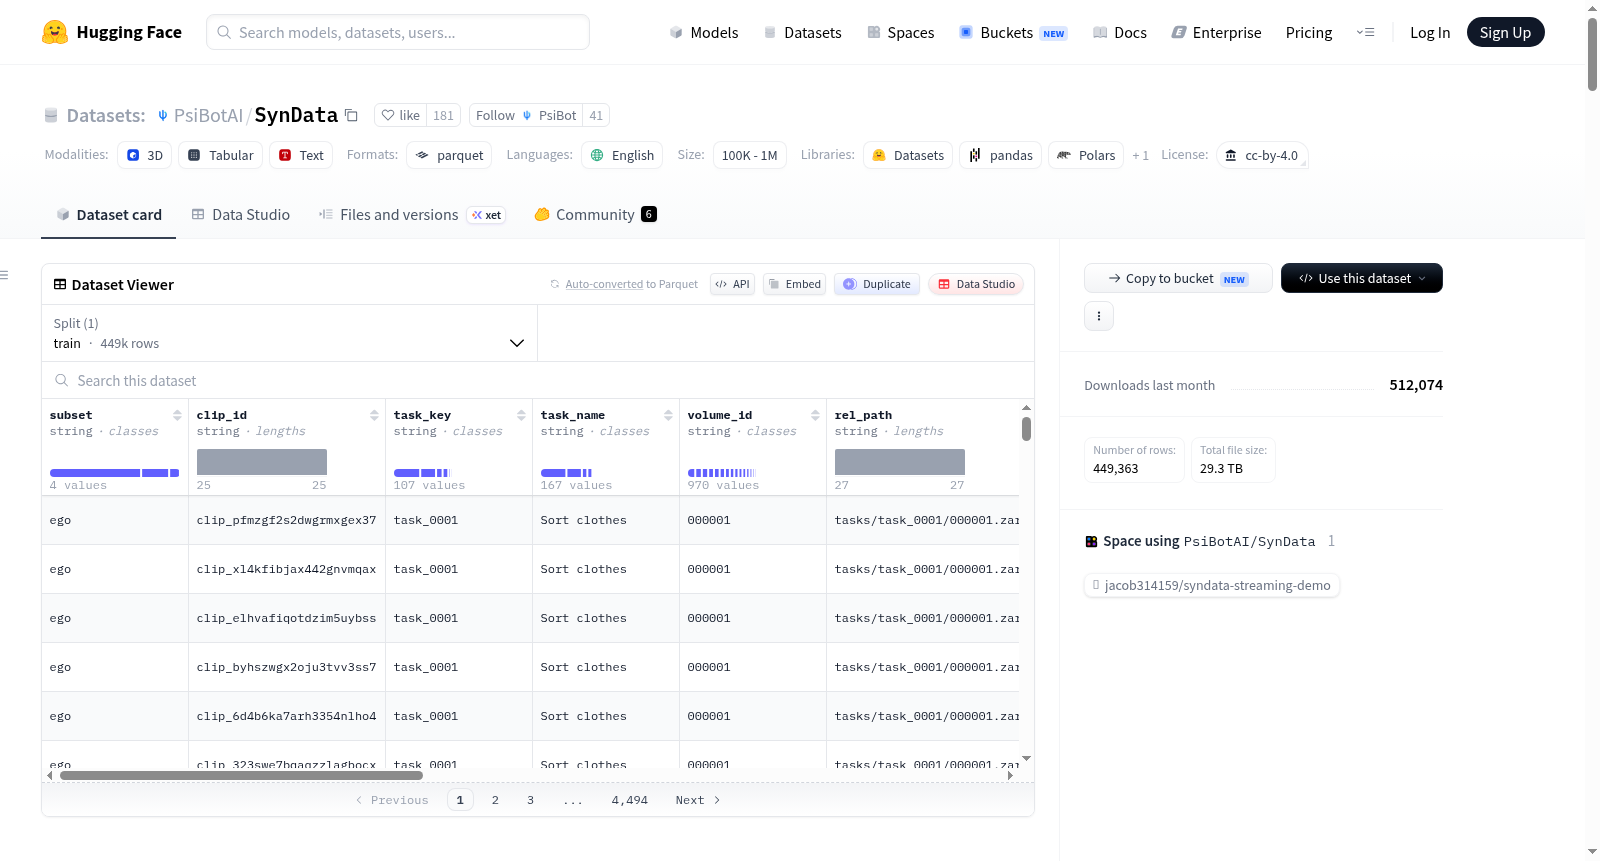1600x861 pixels.
Task: Click the table vertical scrollbar thumb
Action: point(1026,429)
